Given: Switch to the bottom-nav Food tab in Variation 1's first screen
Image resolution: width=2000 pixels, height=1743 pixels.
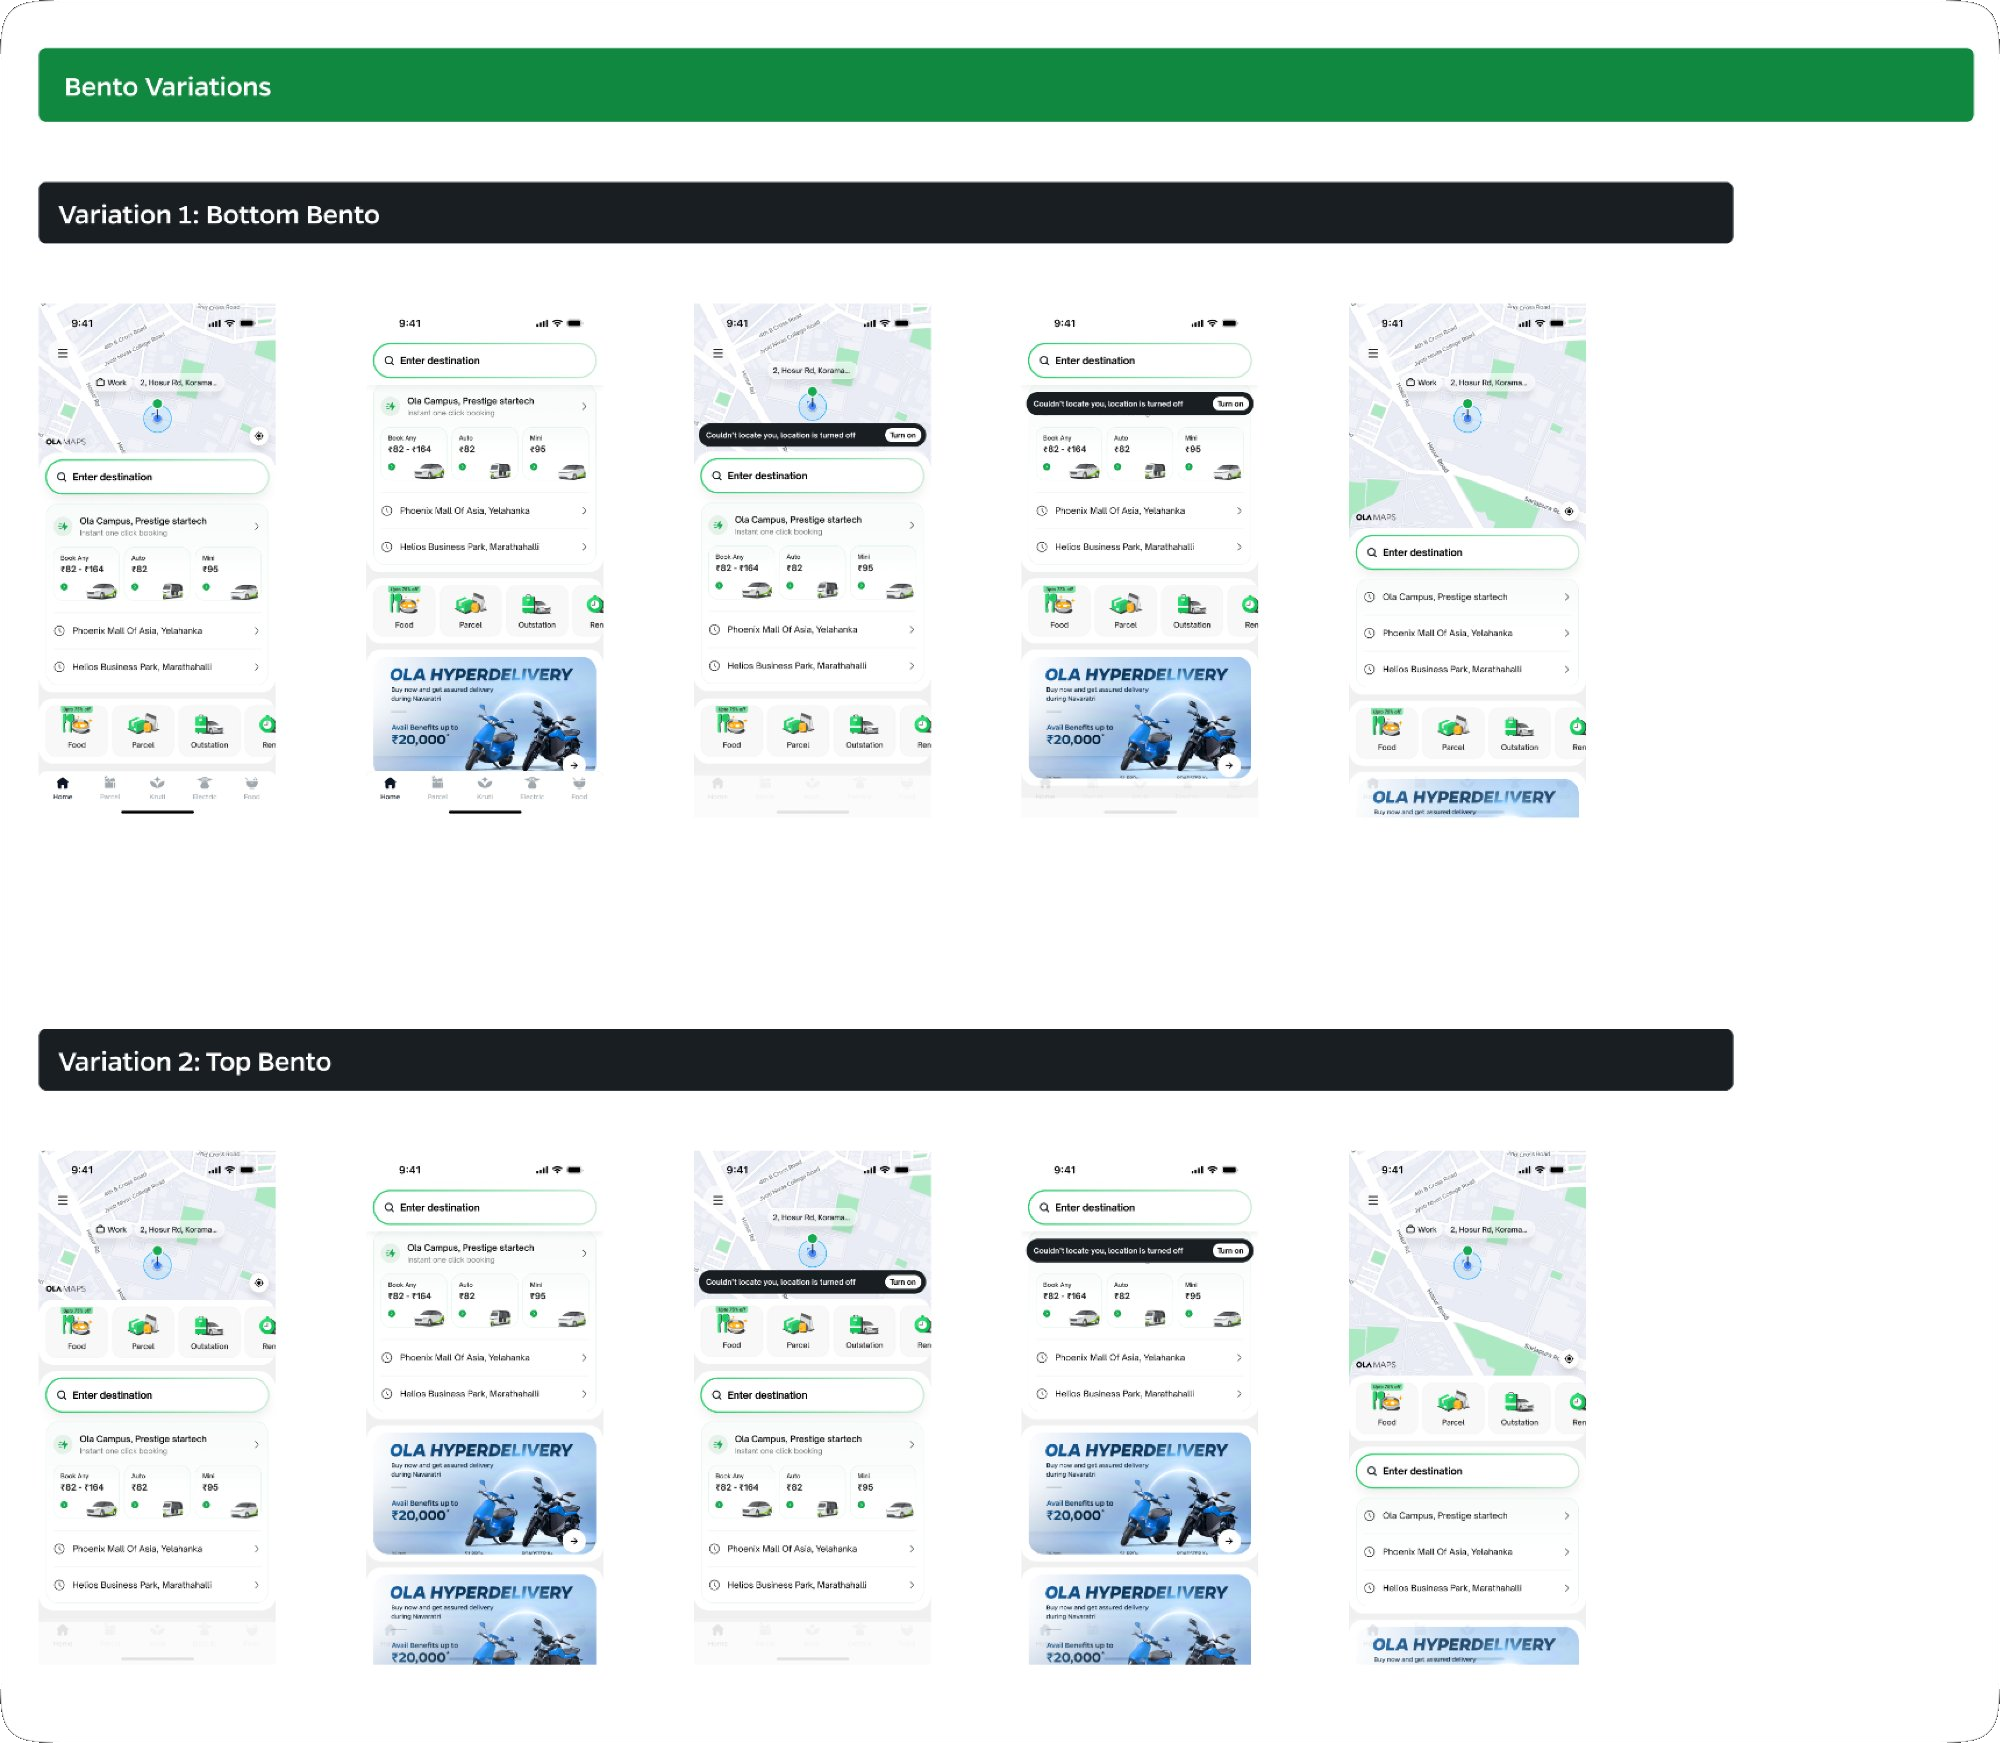Looking at the screenshot, I should (x=252, y=788).
